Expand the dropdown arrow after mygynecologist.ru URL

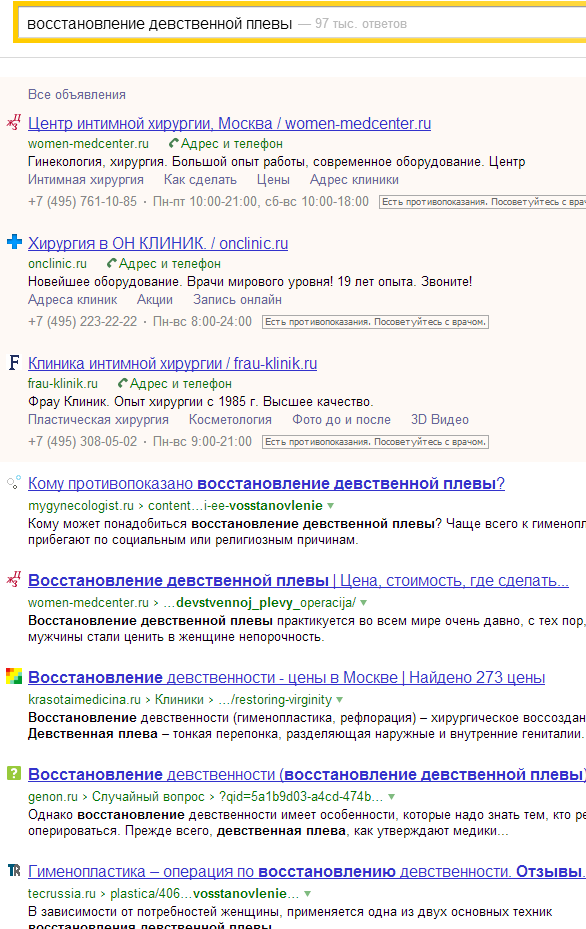pos(331,506)
